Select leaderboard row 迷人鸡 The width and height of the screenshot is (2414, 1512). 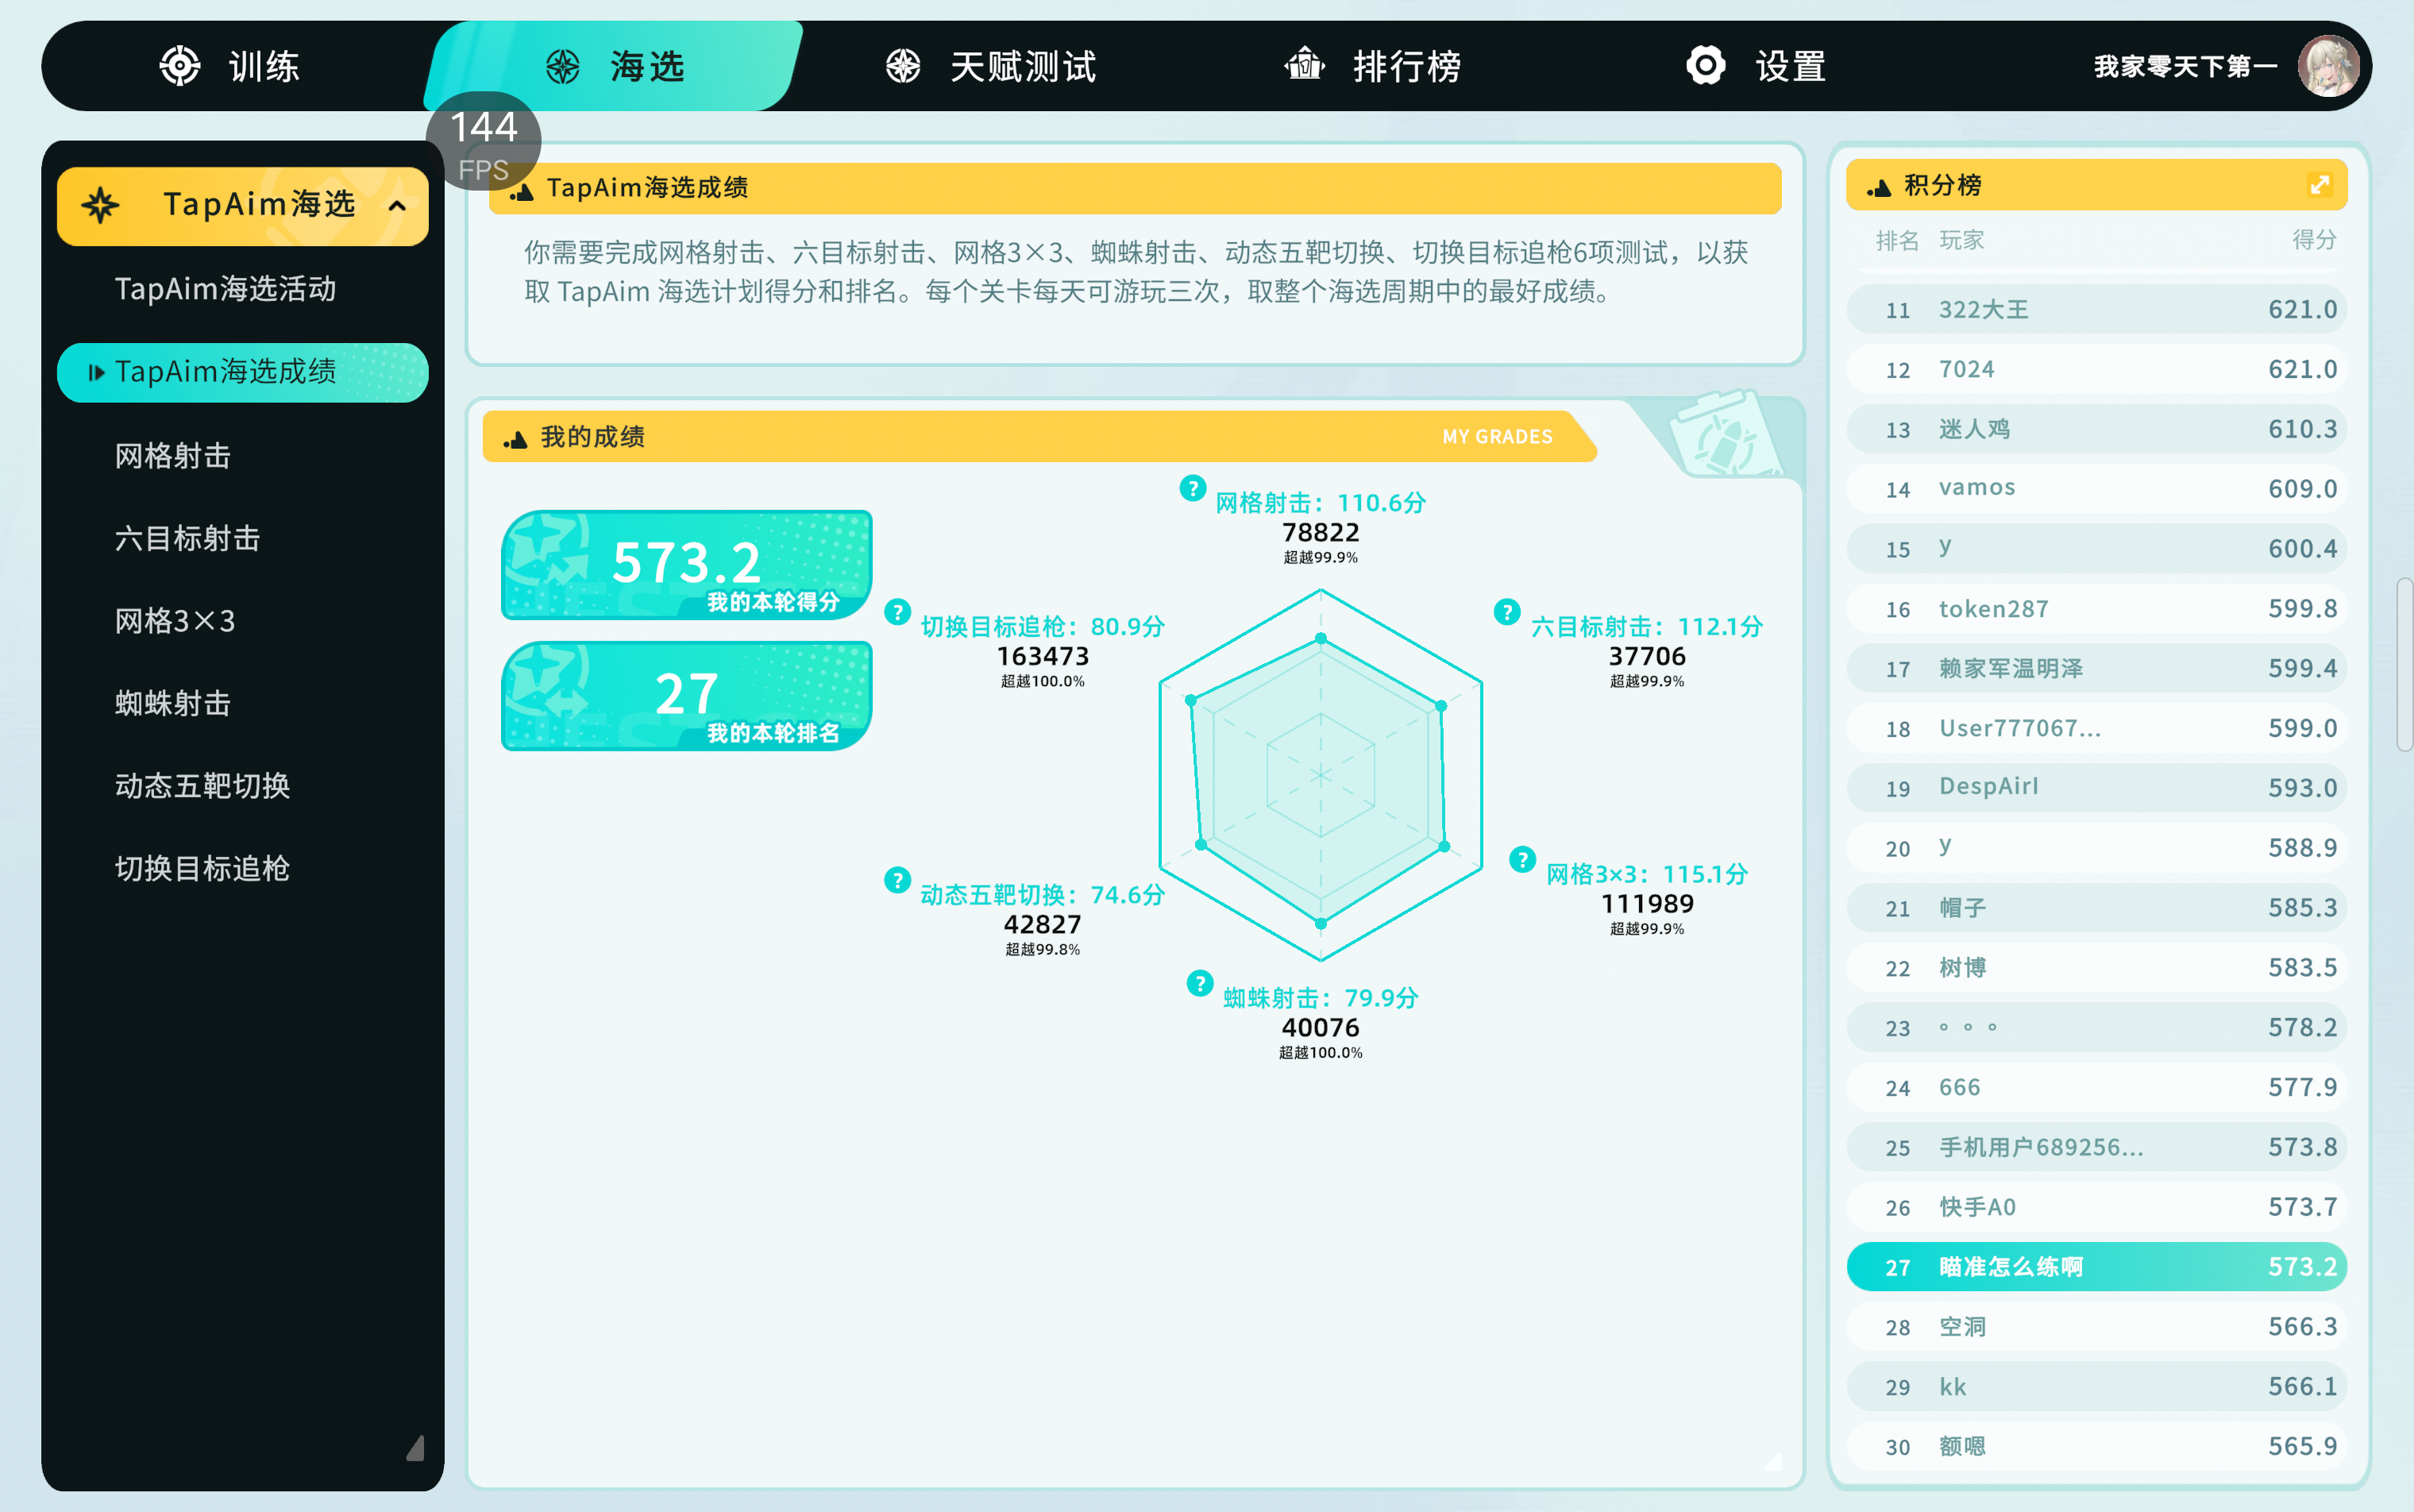[x=2096, y=429]
